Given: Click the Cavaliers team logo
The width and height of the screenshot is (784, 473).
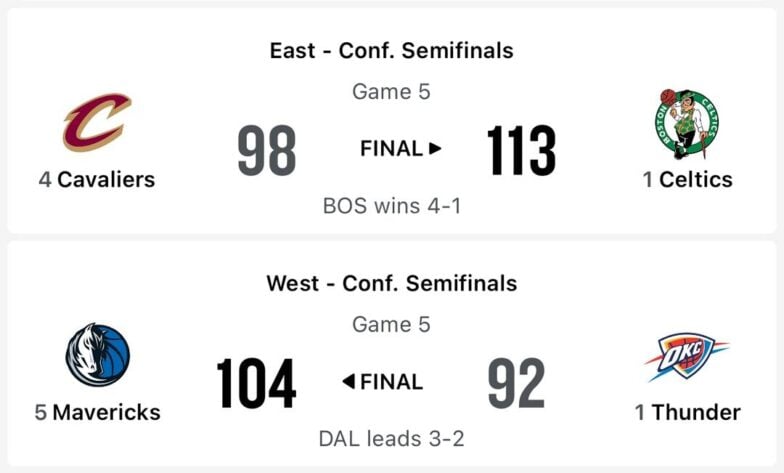Looking at the screenshot, I should [x=97, y=122].
